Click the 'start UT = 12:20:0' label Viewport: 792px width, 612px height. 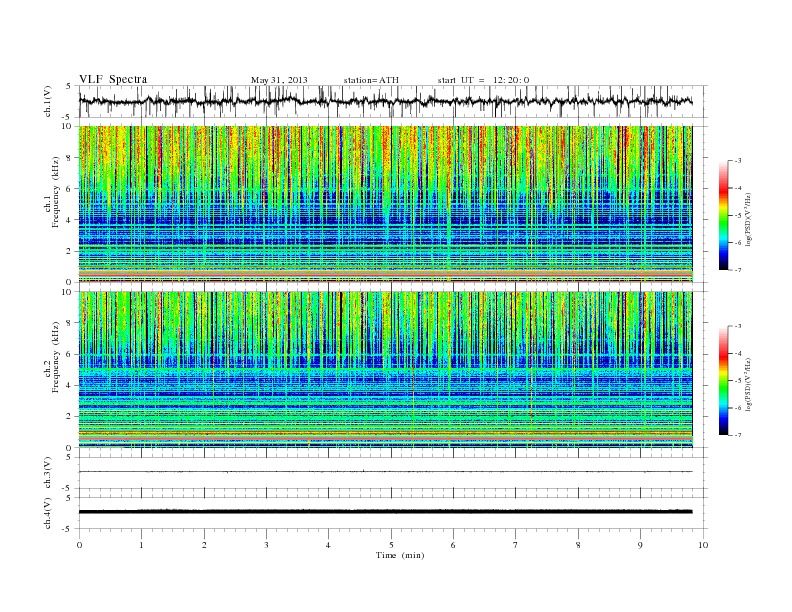(x=483, y=80)
